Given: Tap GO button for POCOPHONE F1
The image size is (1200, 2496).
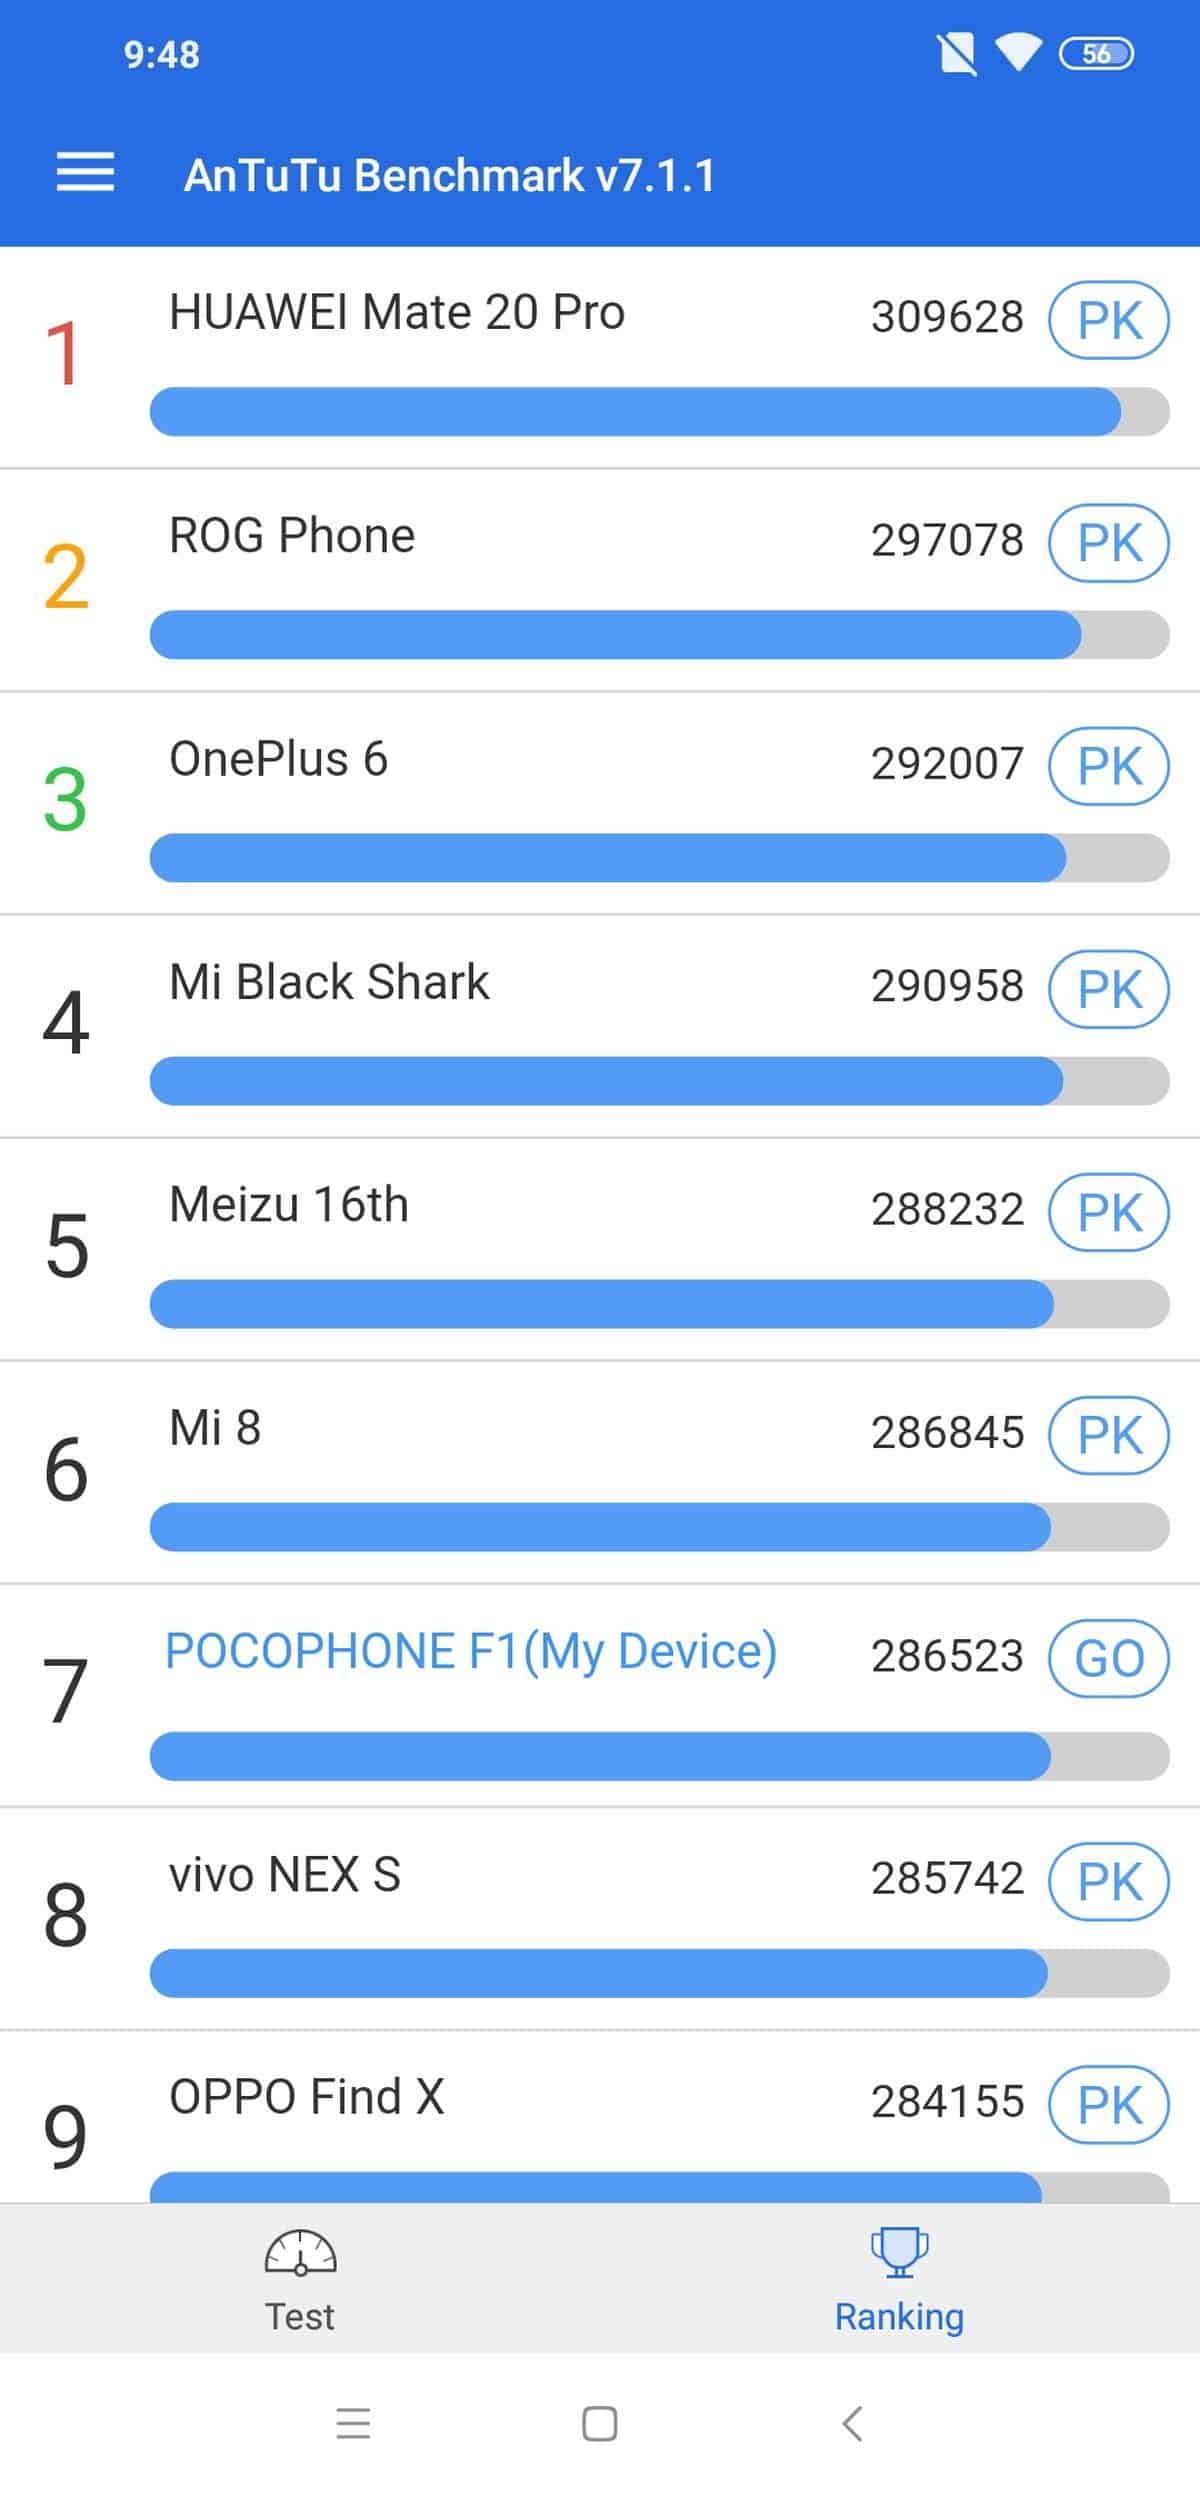Looking at the screenshot, I should (1108, 1658).
